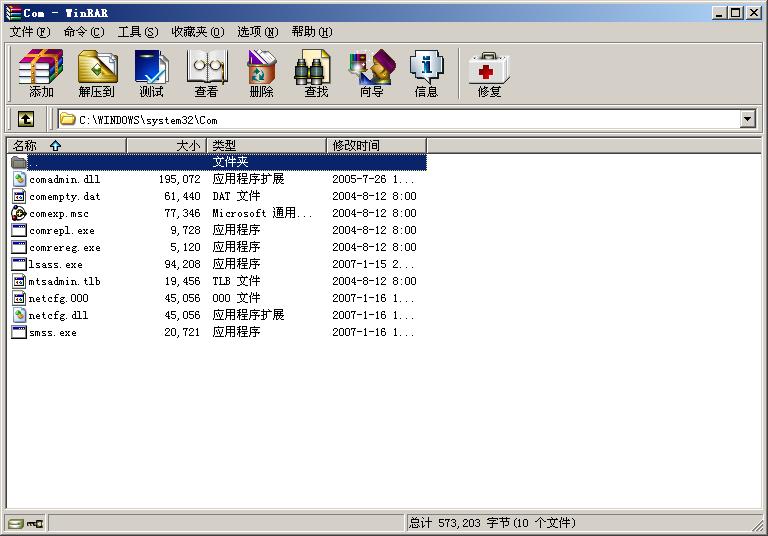
Task: Click the 查看 (View) toolbar icon
Action: click(206, 73)
